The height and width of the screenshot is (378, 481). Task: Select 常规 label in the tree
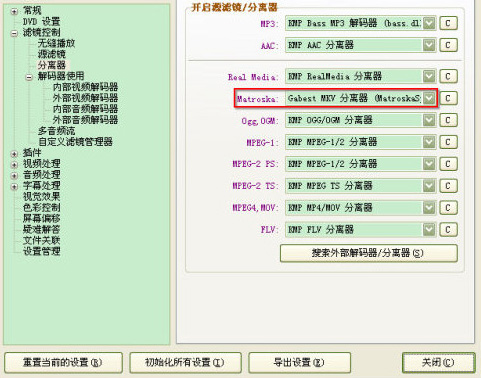tap(32, 11)
